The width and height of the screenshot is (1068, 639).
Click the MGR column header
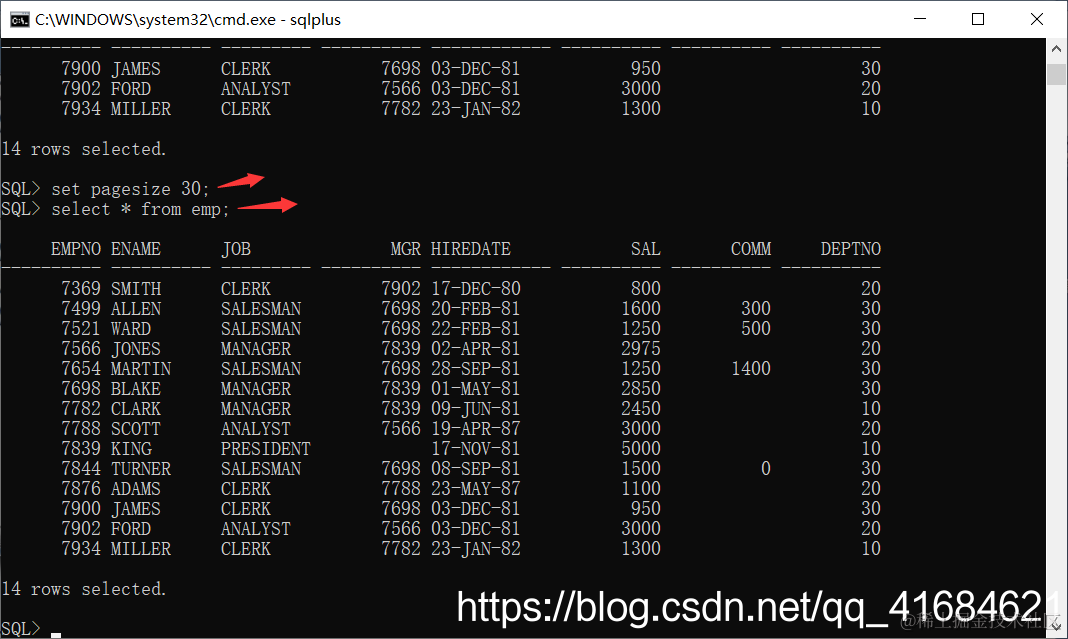click(x=405, y=249)
